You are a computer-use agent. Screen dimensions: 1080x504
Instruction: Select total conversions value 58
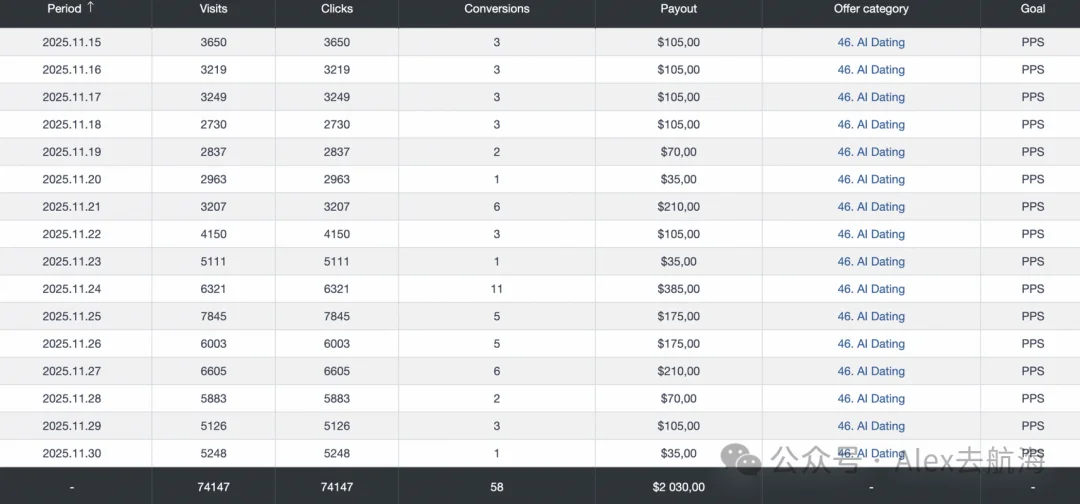tap(497, 487)
